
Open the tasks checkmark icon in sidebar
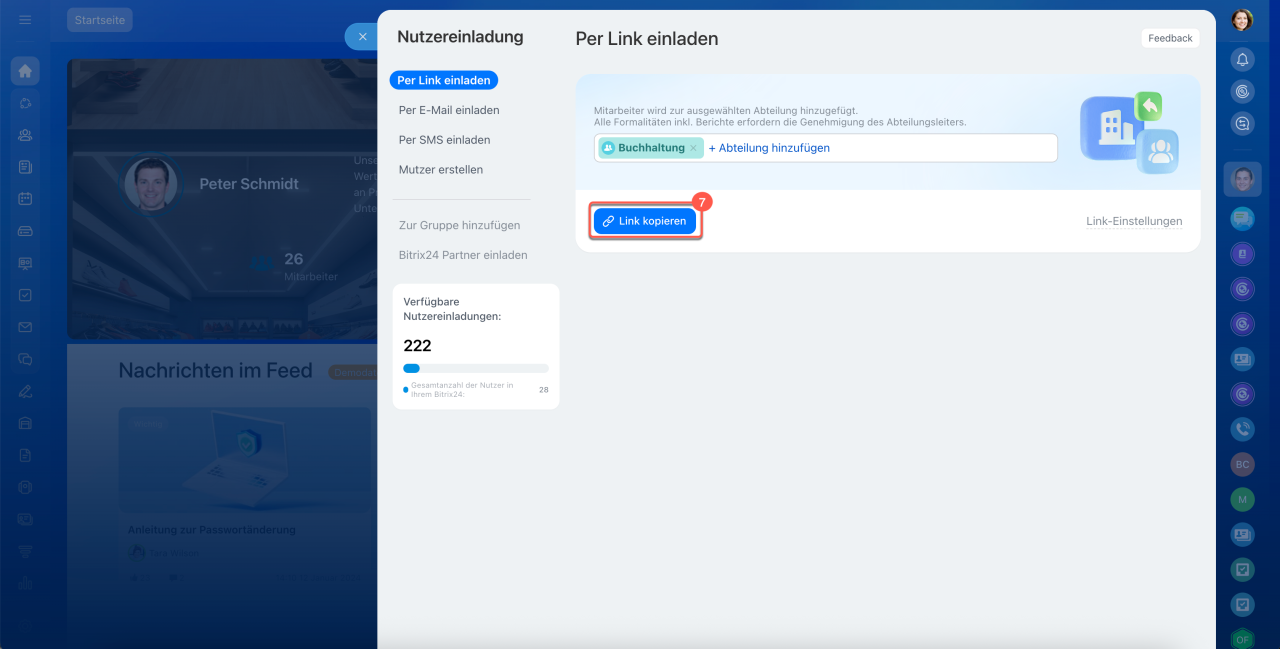coord(25,295)
